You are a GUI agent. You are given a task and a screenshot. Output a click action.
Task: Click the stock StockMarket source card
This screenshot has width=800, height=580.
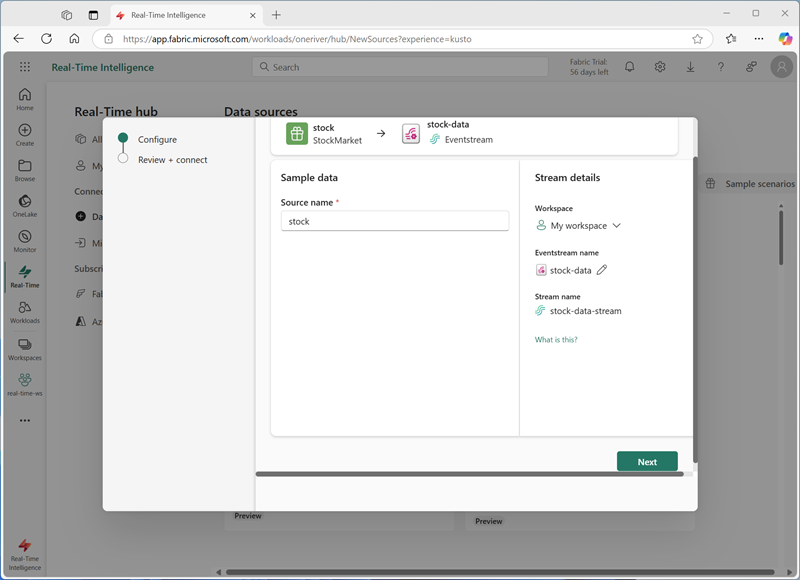324,134
